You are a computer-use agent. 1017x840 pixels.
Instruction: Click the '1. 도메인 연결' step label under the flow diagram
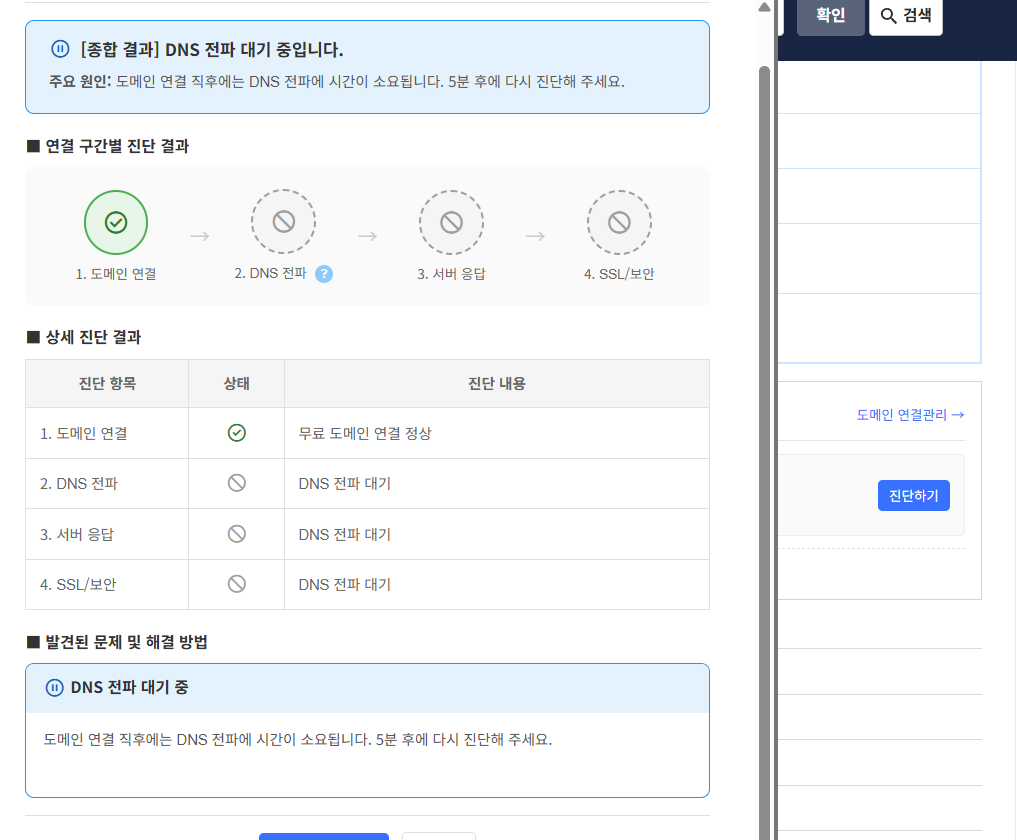tap(116, 274)
